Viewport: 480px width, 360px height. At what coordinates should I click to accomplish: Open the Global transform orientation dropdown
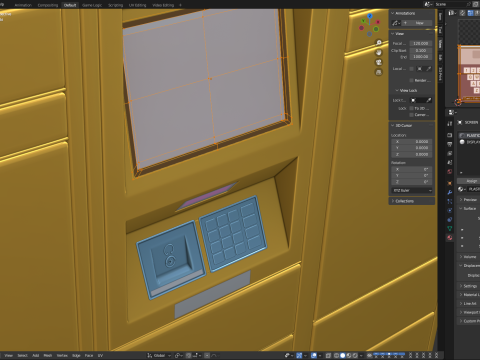(x=159, y=355)
